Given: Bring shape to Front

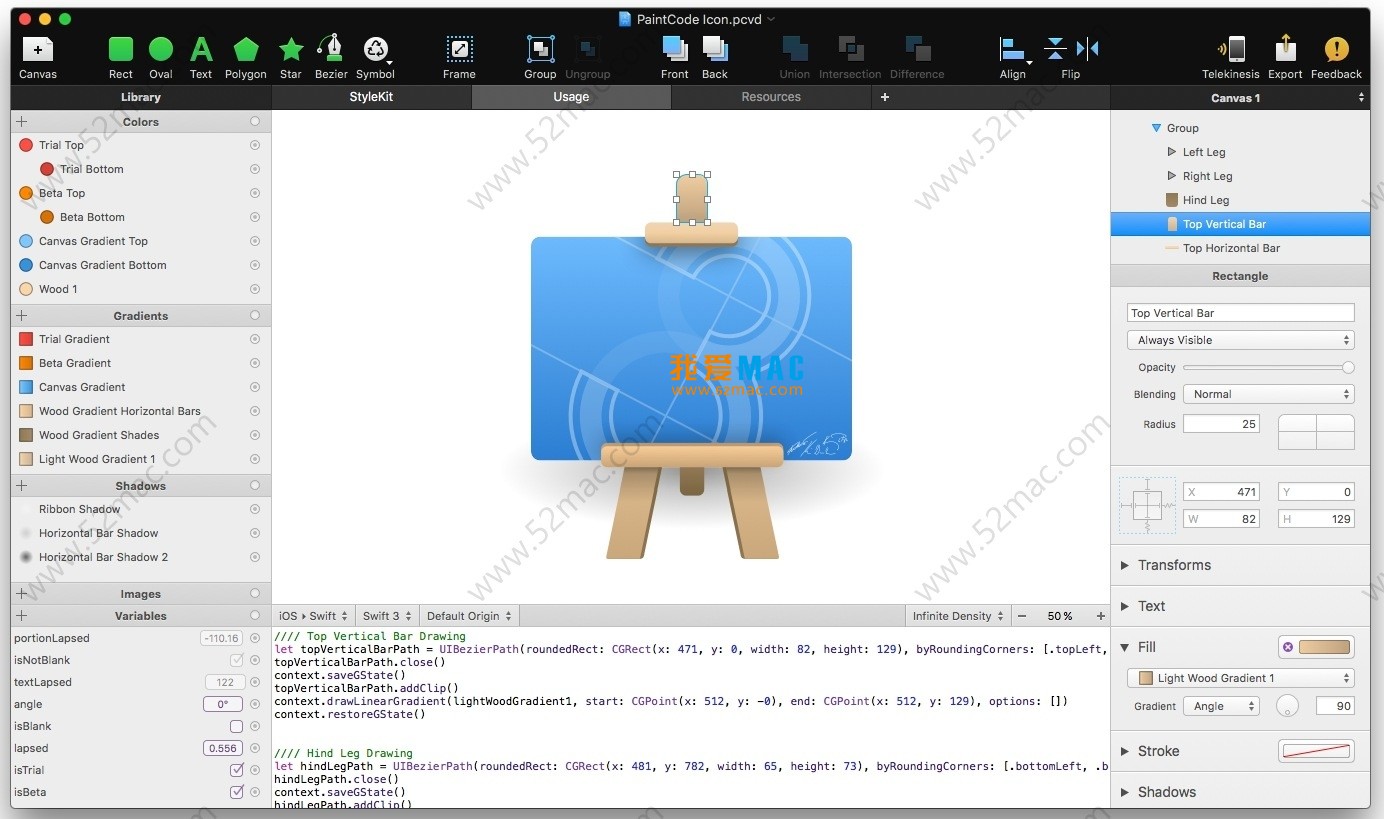Looking at the screenshot, I should [675, 49].
